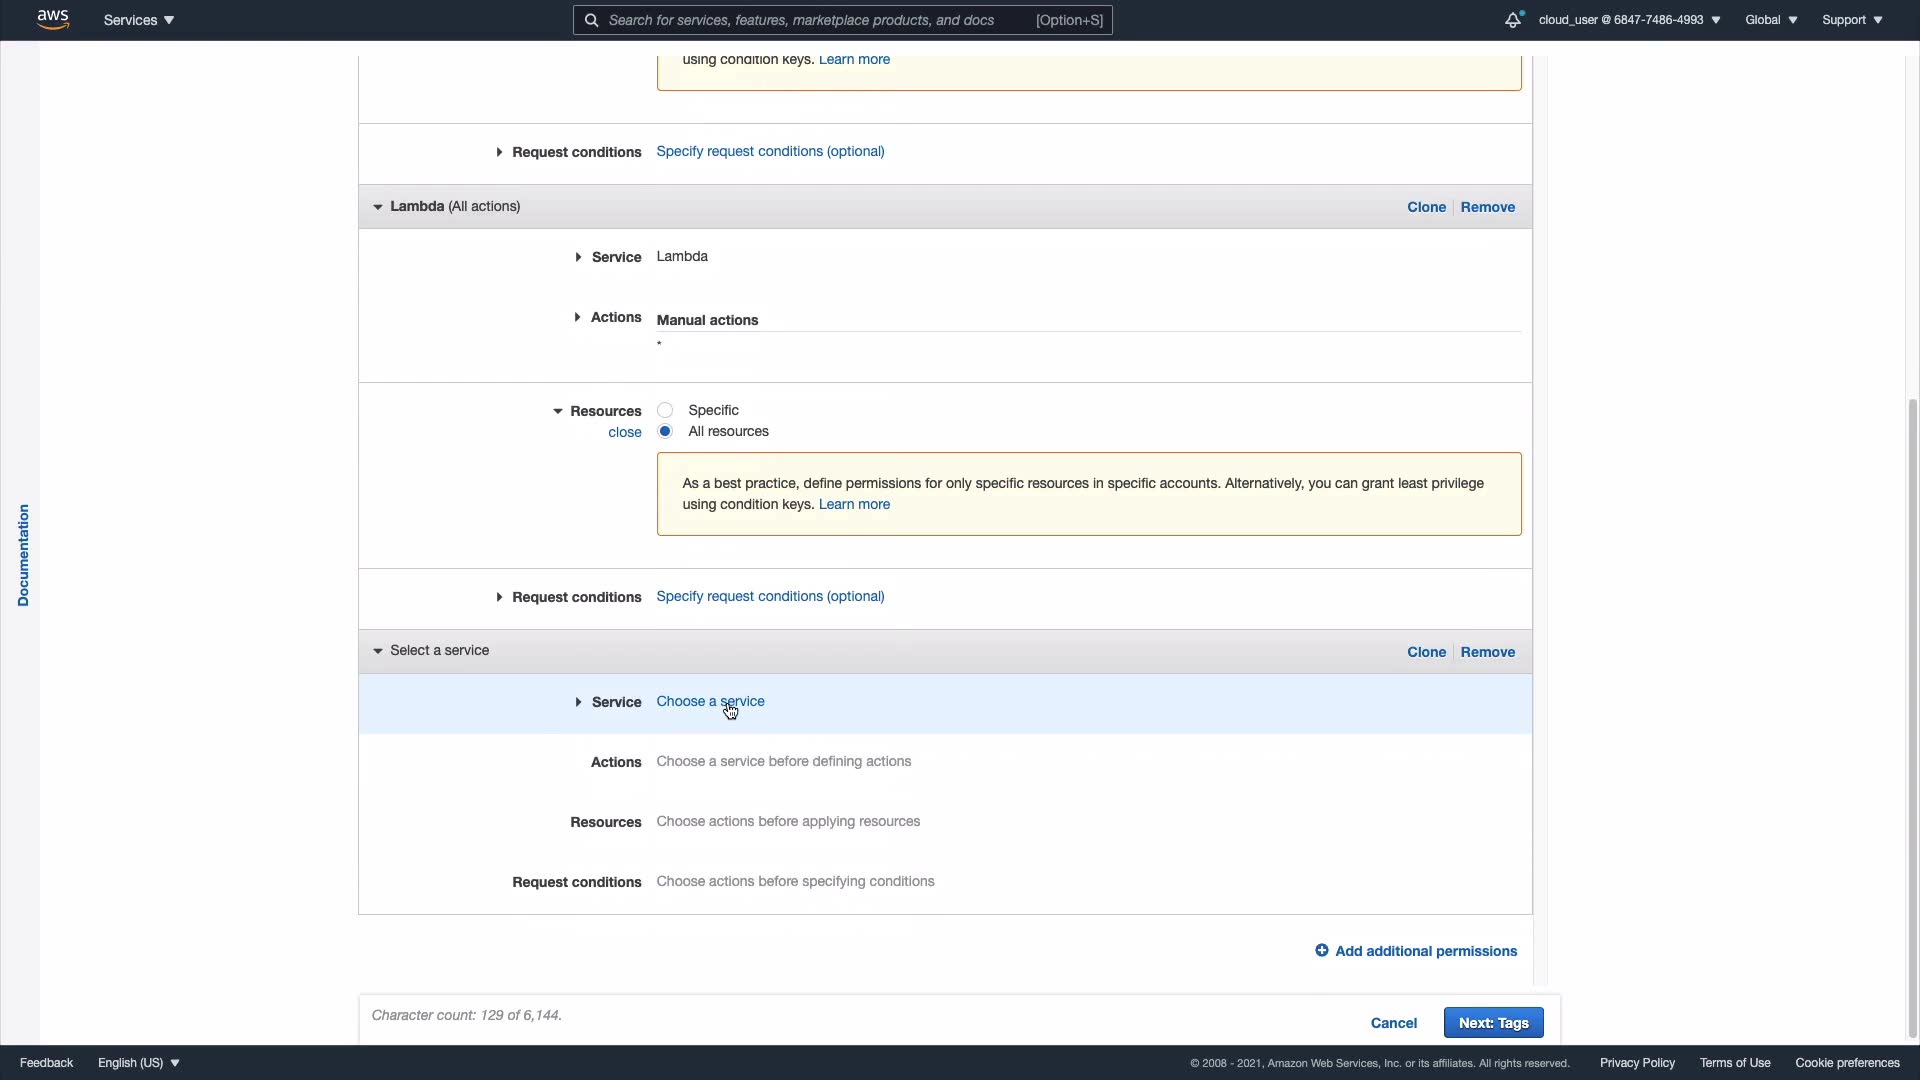Select the All resources radio button

point(665,431)
